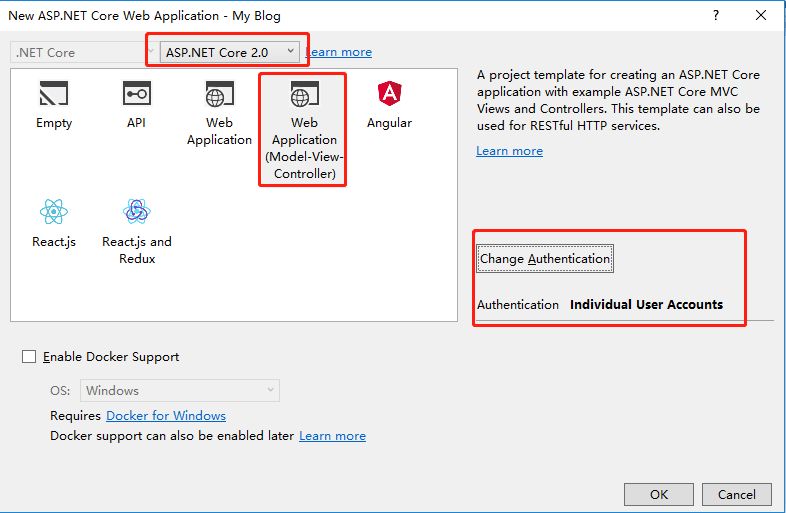Click the template description paragraph
The image size is (786, 513).
[x=618, y=100]
